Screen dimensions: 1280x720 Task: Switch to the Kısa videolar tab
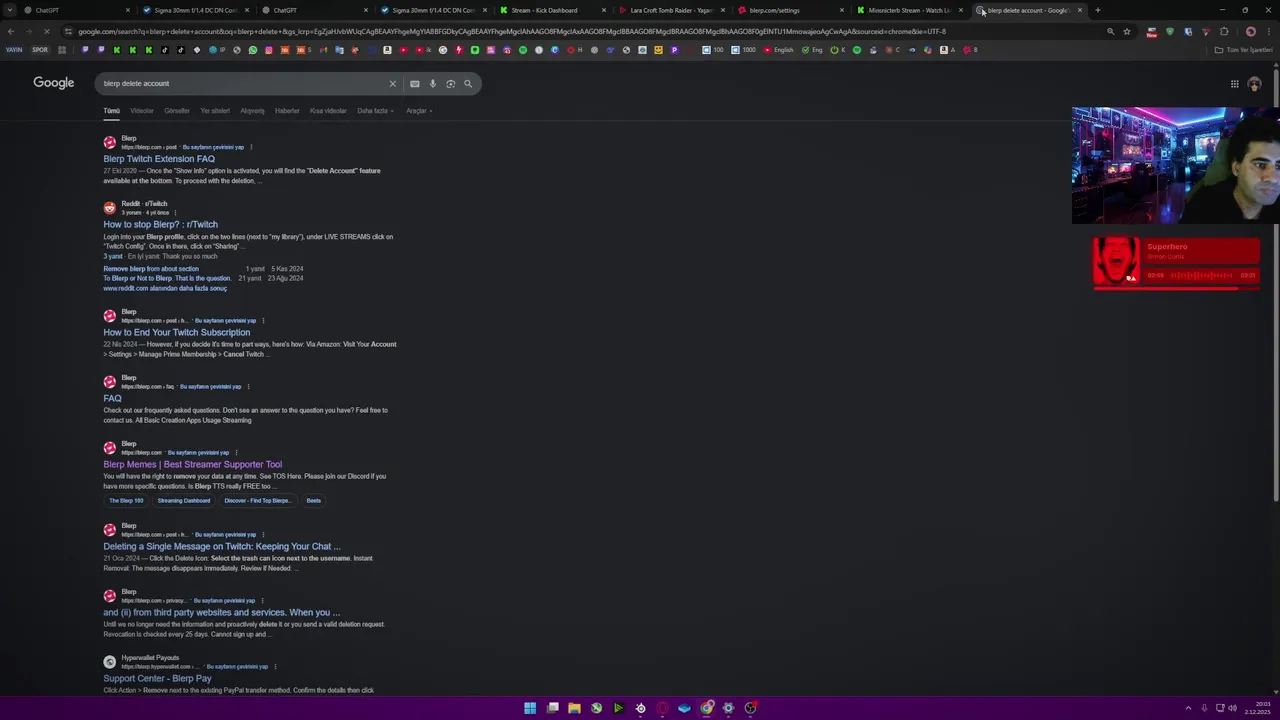(x=328, y=111)
